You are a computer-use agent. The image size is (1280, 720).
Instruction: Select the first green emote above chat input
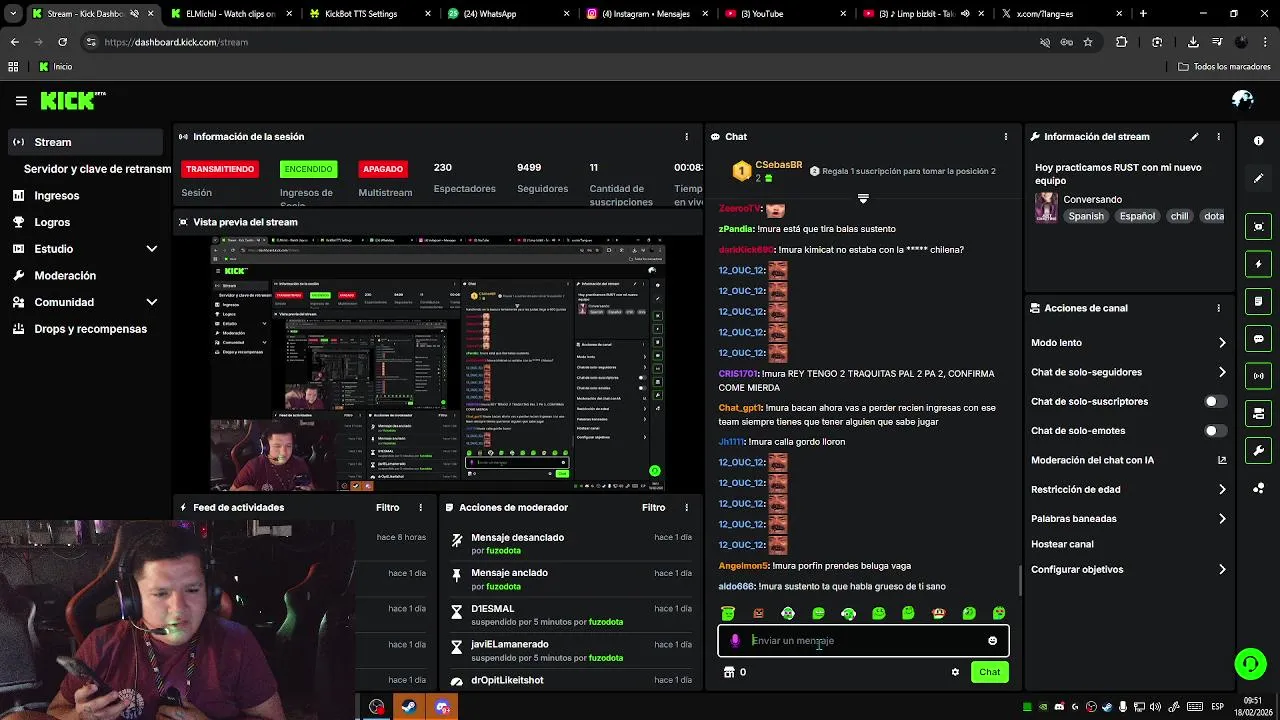[x=728, y=613]
